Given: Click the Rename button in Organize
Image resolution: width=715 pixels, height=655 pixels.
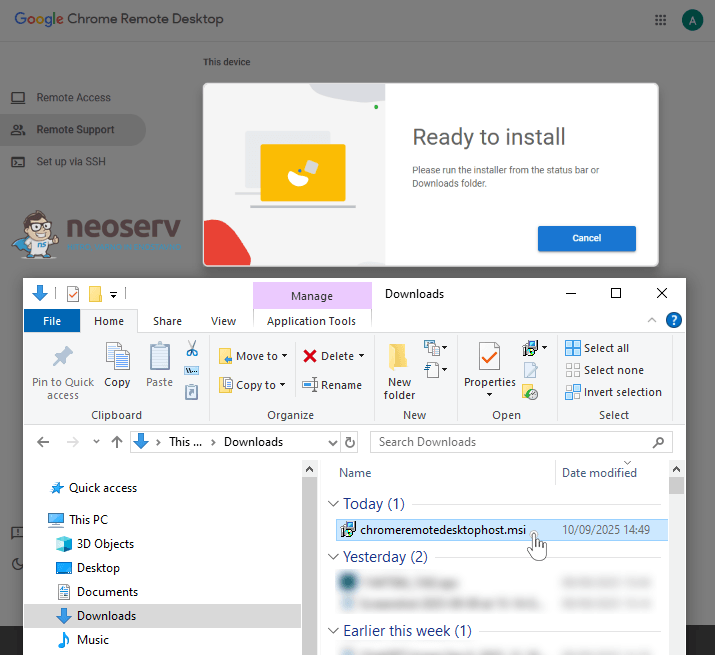Looking at the screenshot, I should pos(332,385).
